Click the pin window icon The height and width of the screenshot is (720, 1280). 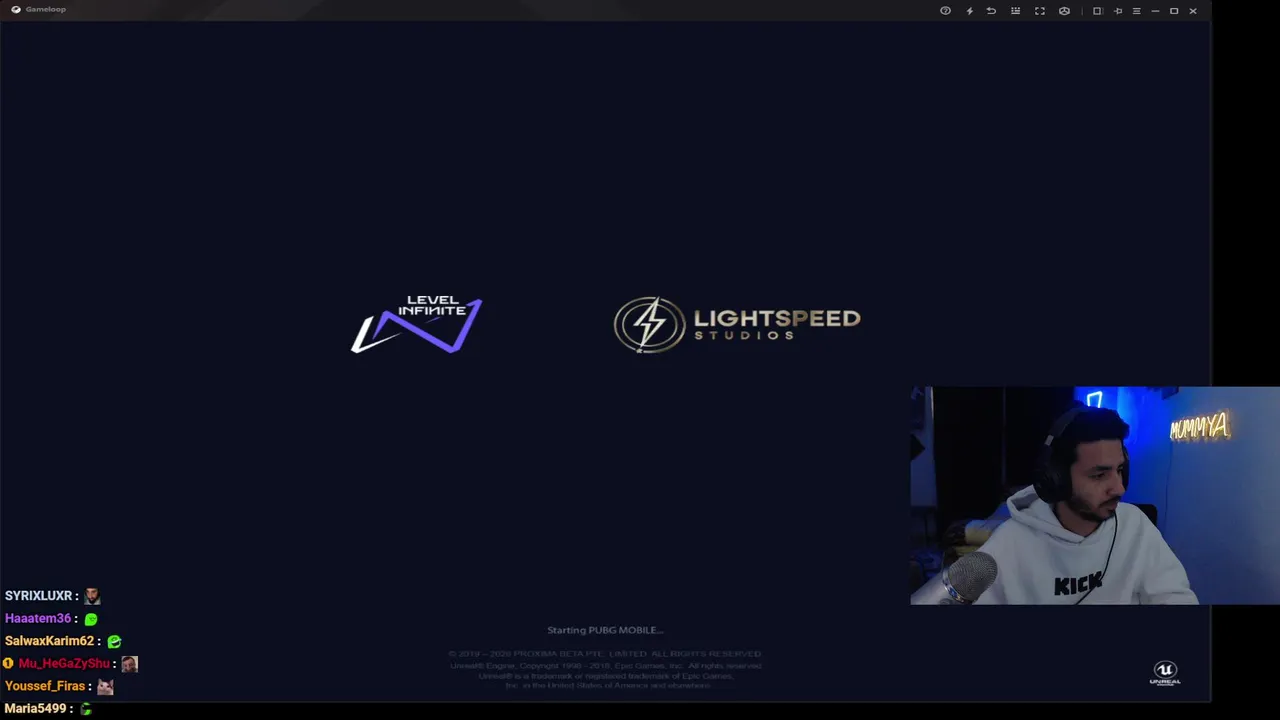point(1118,11)
